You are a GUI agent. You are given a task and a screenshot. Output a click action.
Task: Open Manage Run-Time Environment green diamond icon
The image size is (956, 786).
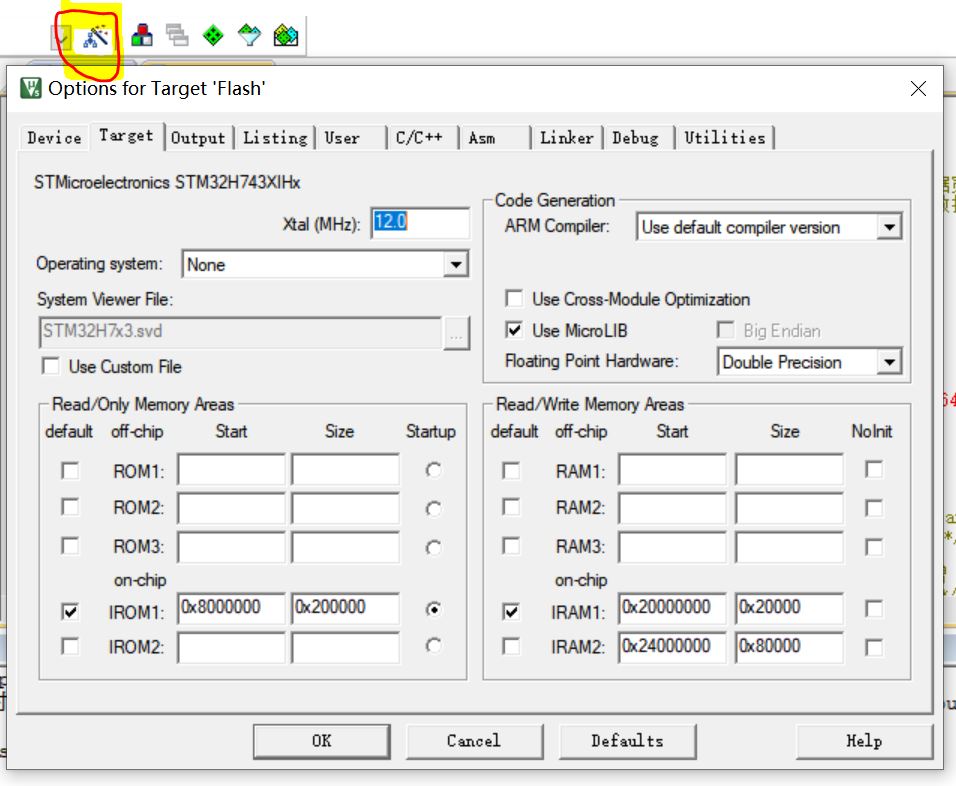click(213, 35)
